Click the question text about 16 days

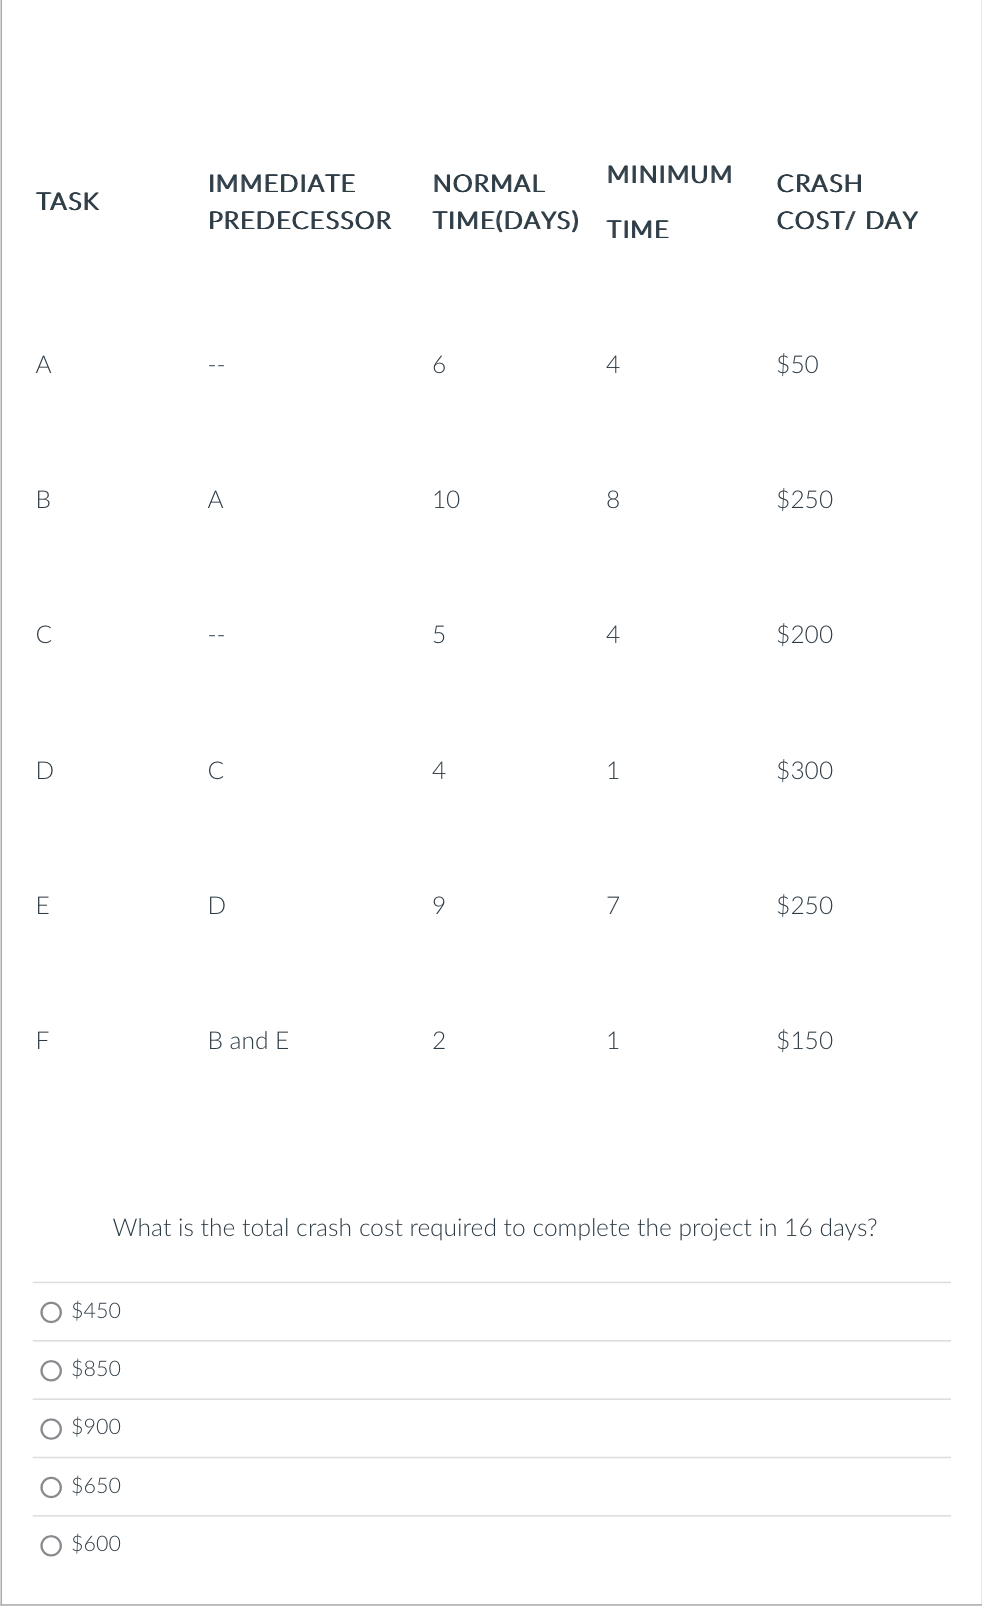click(495, 1228)
